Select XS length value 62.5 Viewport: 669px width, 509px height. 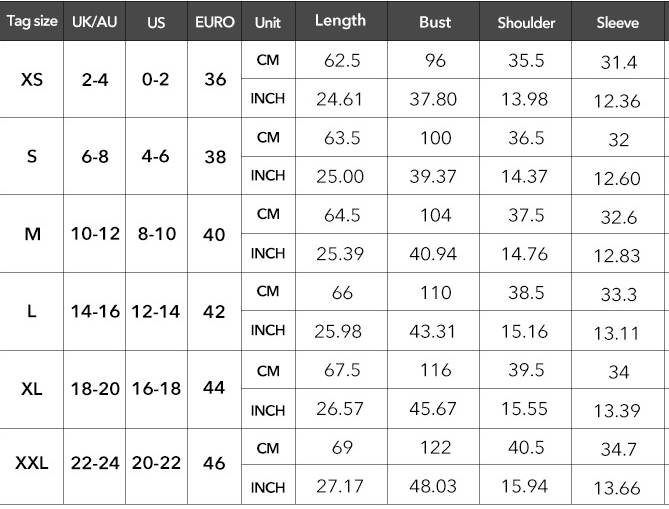coord(342,61)
